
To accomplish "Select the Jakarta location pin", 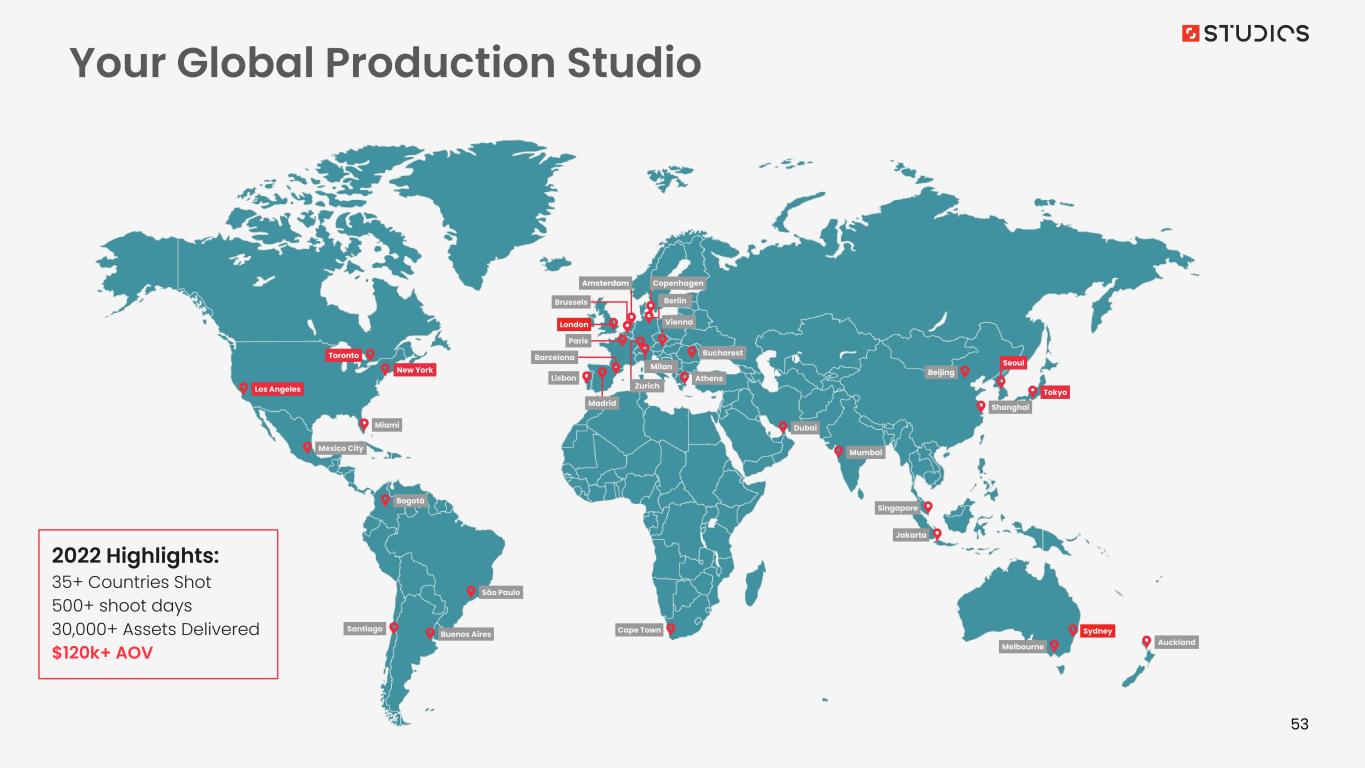I will (x=937, y=534).
